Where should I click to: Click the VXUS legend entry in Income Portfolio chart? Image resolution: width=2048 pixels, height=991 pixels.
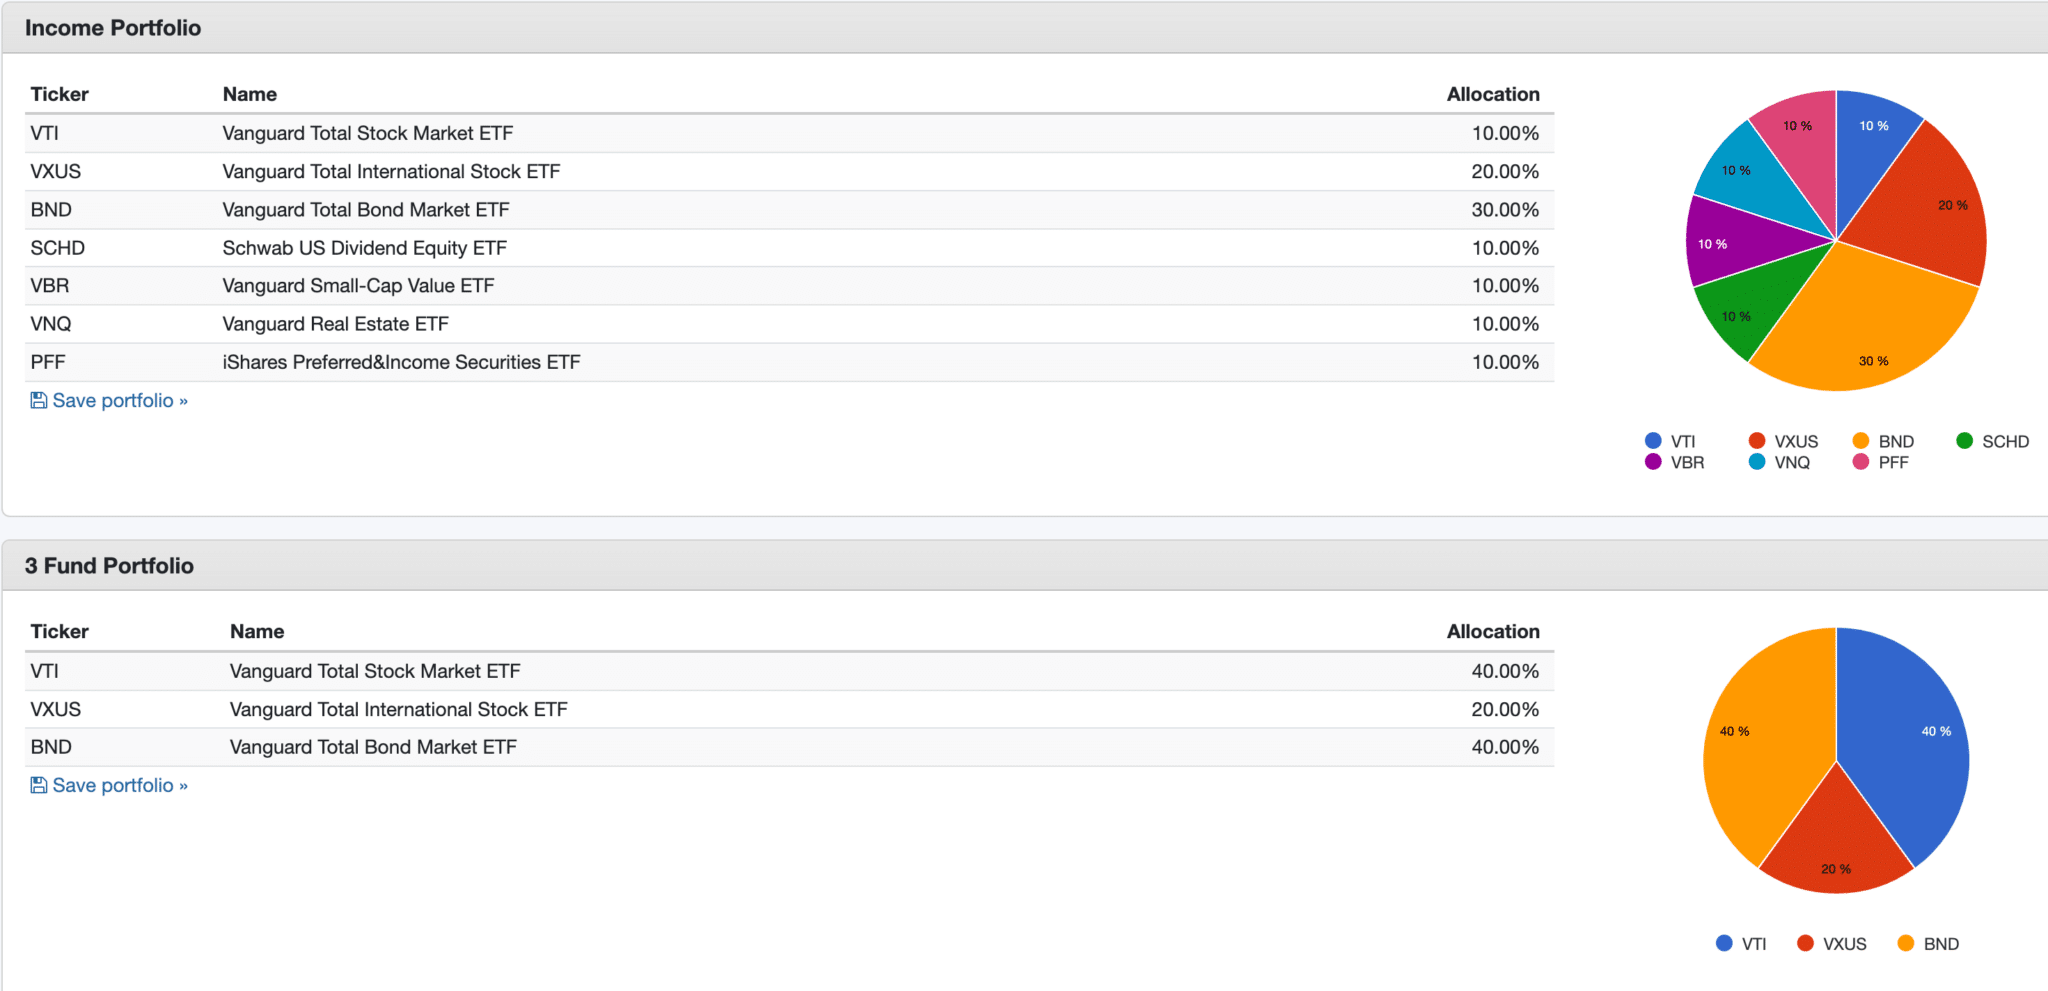1783,441
